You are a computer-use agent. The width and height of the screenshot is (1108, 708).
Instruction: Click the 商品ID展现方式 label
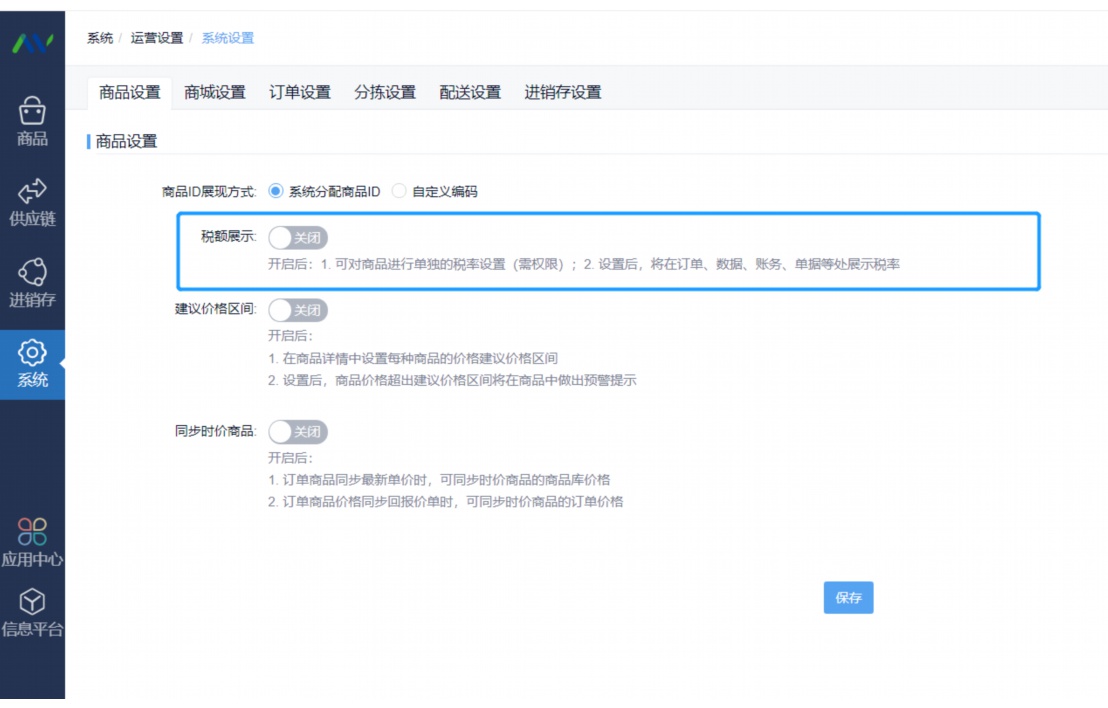[209, 191]
